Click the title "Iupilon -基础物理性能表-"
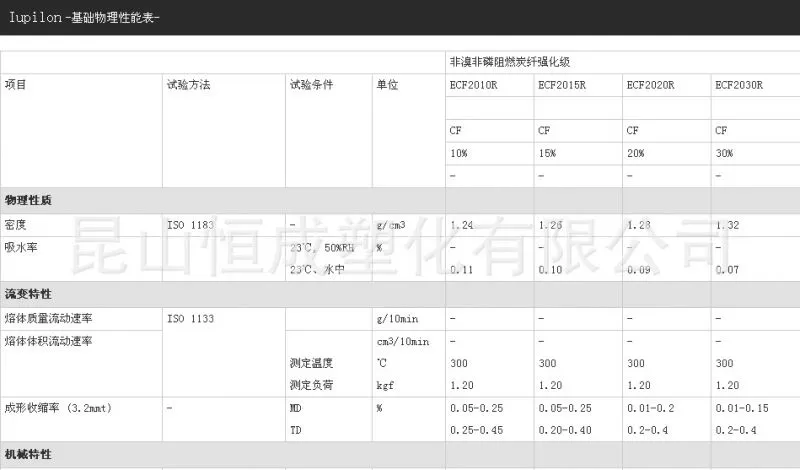 point(84,17)
